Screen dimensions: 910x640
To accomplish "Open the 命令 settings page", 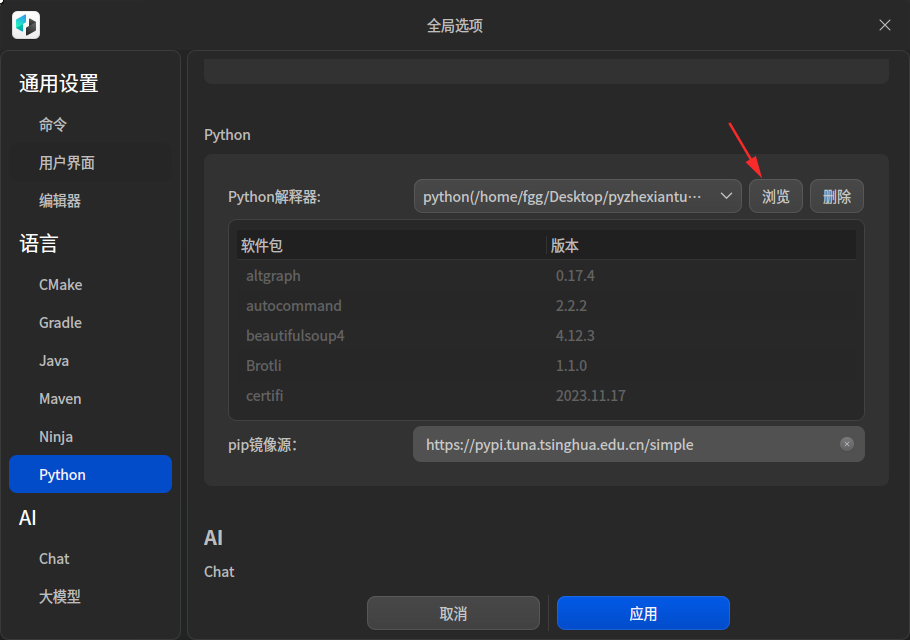I will (91, 125).
